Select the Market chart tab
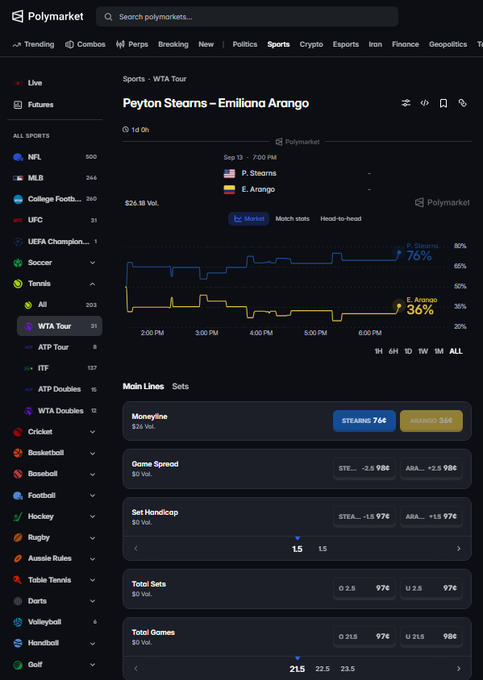This screenshot has width=483, height=680. pos(249,219)
